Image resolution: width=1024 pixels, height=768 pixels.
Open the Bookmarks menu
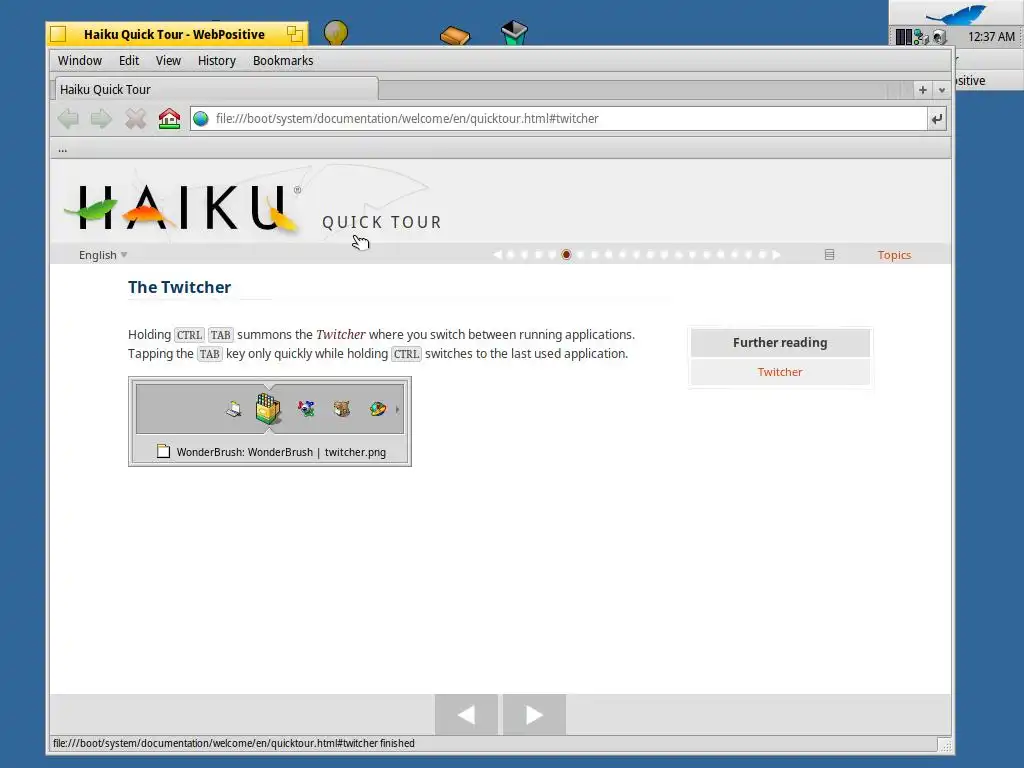(x=283, y=61)
